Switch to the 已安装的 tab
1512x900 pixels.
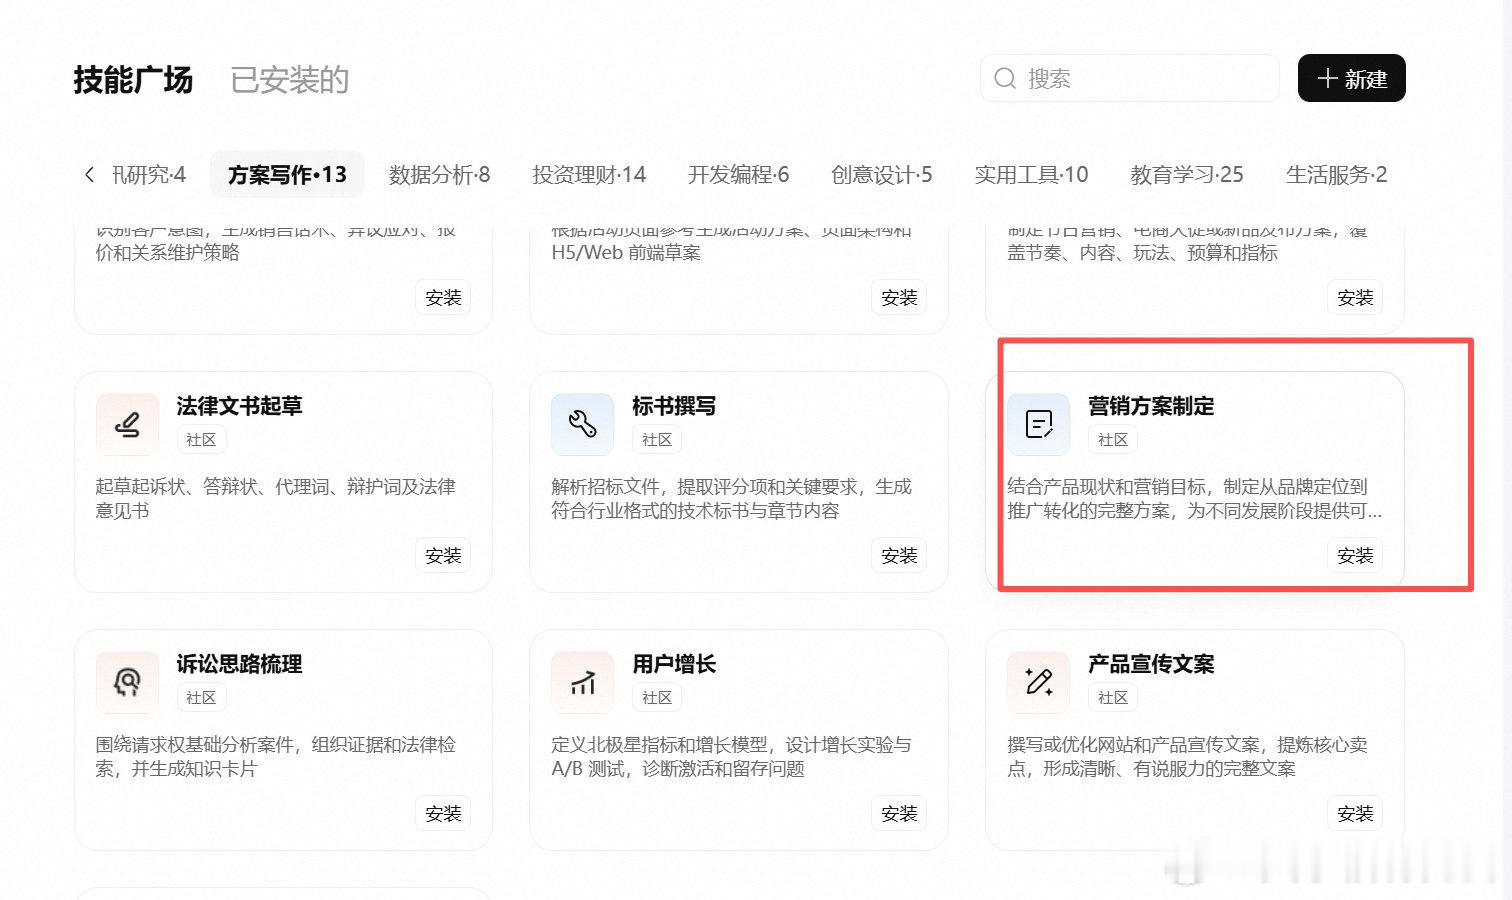289,80
